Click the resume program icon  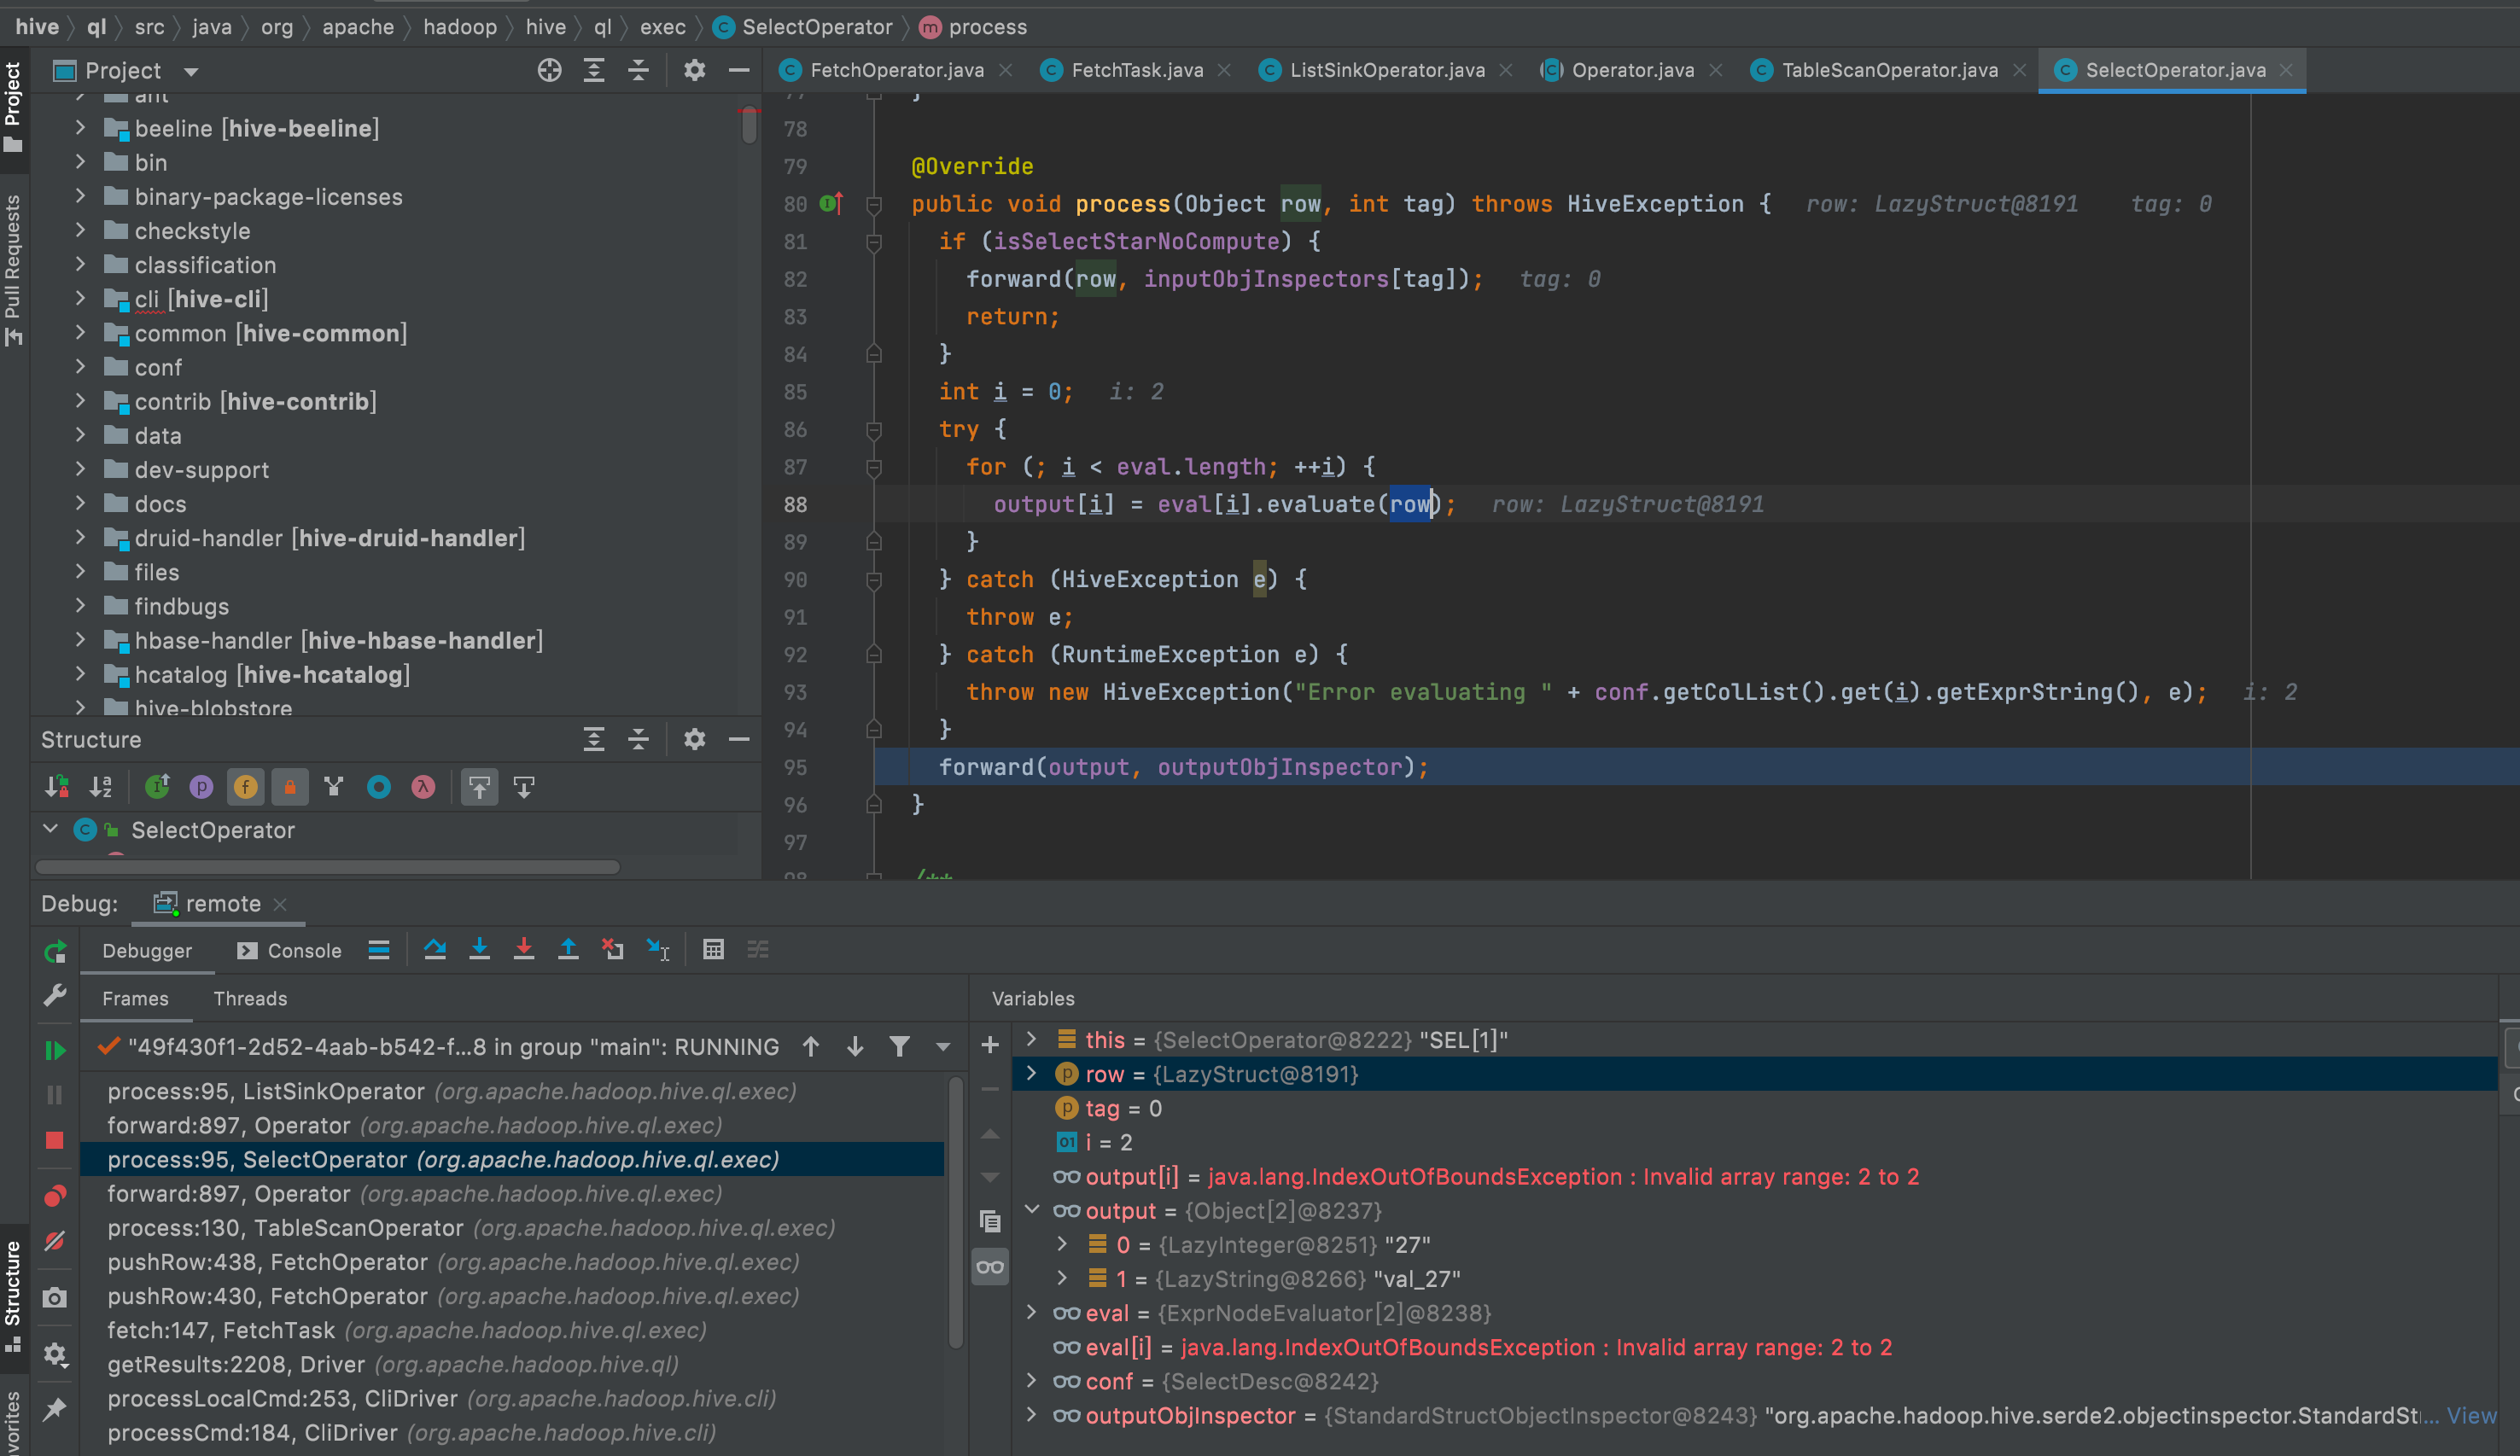(52, 1047)
